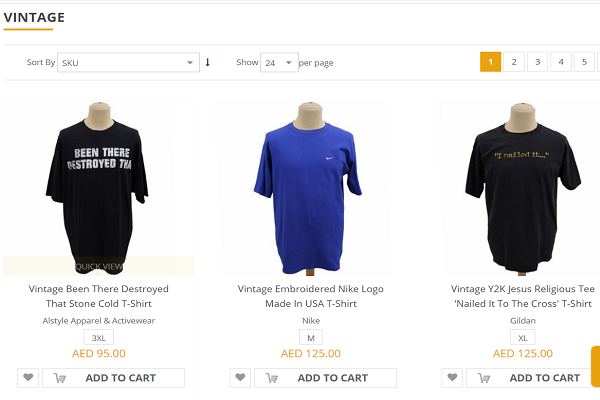Select size M for Nike T-Shirt
600x400 pixels.
click(x=311, y=338)
